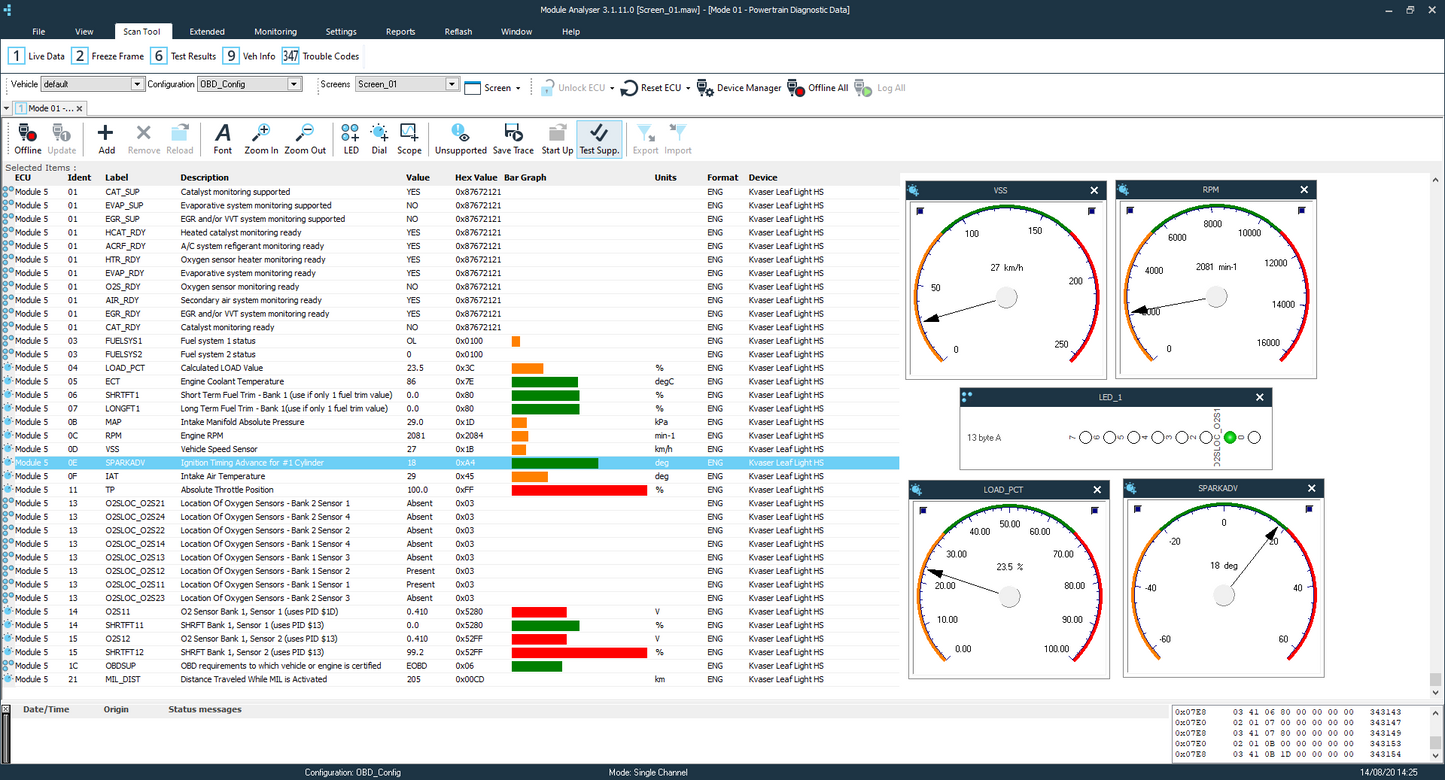
Task: Open the Font tool
Action: click(x=223, y=138)
